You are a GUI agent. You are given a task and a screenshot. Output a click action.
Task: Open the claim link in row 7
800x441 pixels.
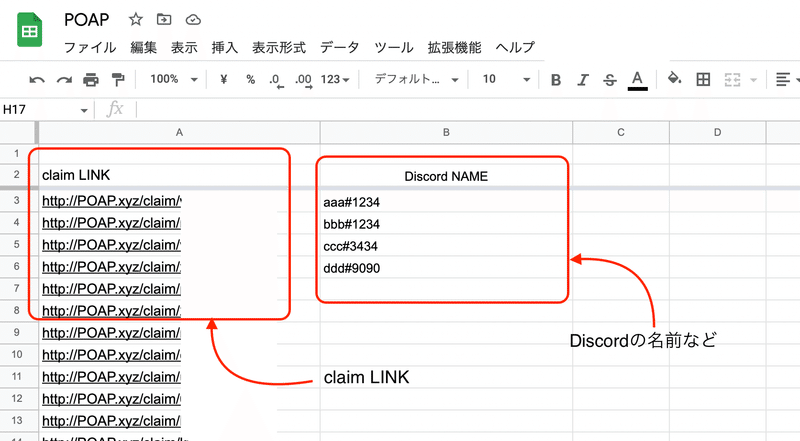pyautogui.click(x=111, y=289)
